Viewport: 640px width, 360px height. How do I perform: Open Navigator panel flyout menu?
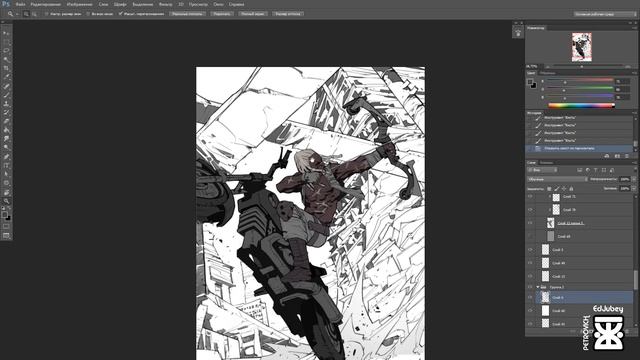(634, 28)
